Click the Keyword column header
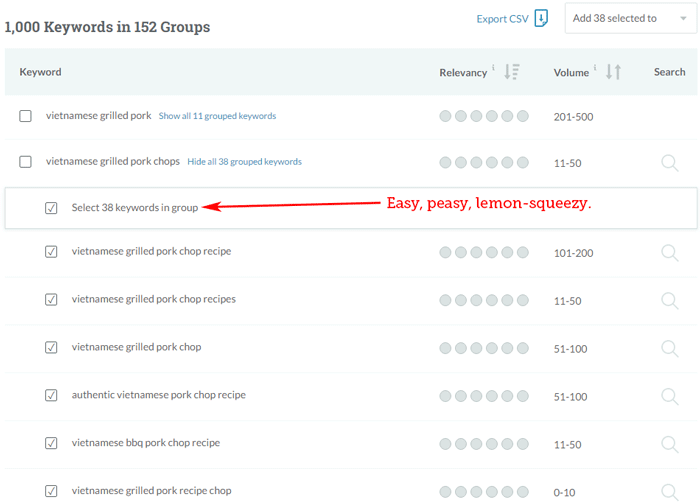 point(41,72)
